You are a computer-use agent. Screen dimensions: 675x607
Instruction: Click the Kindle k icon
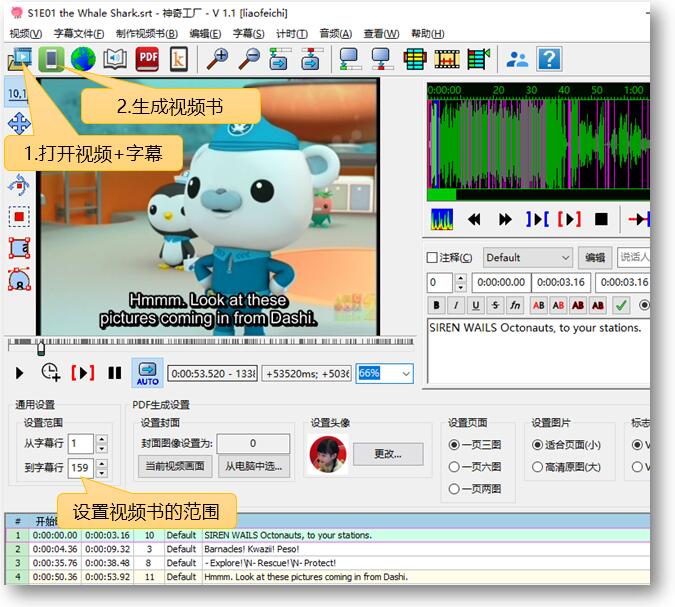[x=179, y=59]
